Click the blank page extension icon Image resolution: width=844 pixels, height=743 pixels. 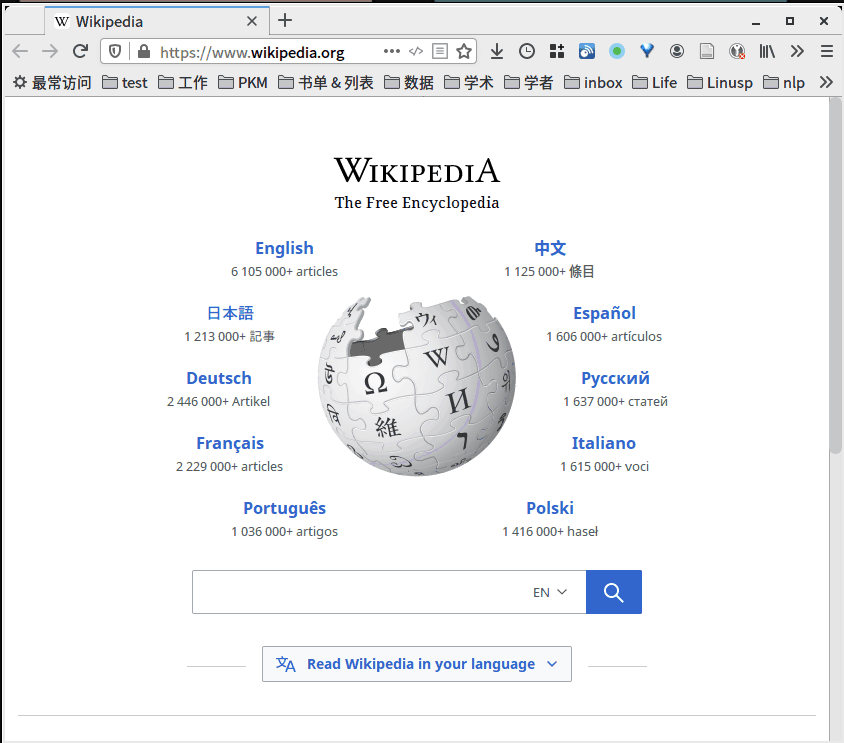click(x=707, y=51)
